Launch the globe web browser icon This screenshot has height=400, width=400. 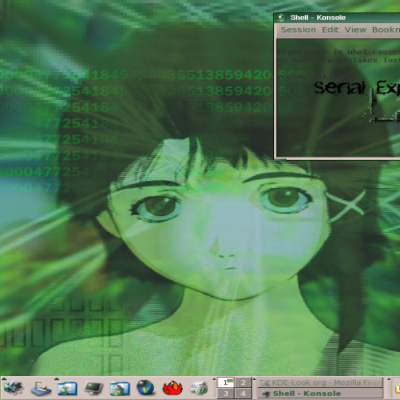pos(145,388)
